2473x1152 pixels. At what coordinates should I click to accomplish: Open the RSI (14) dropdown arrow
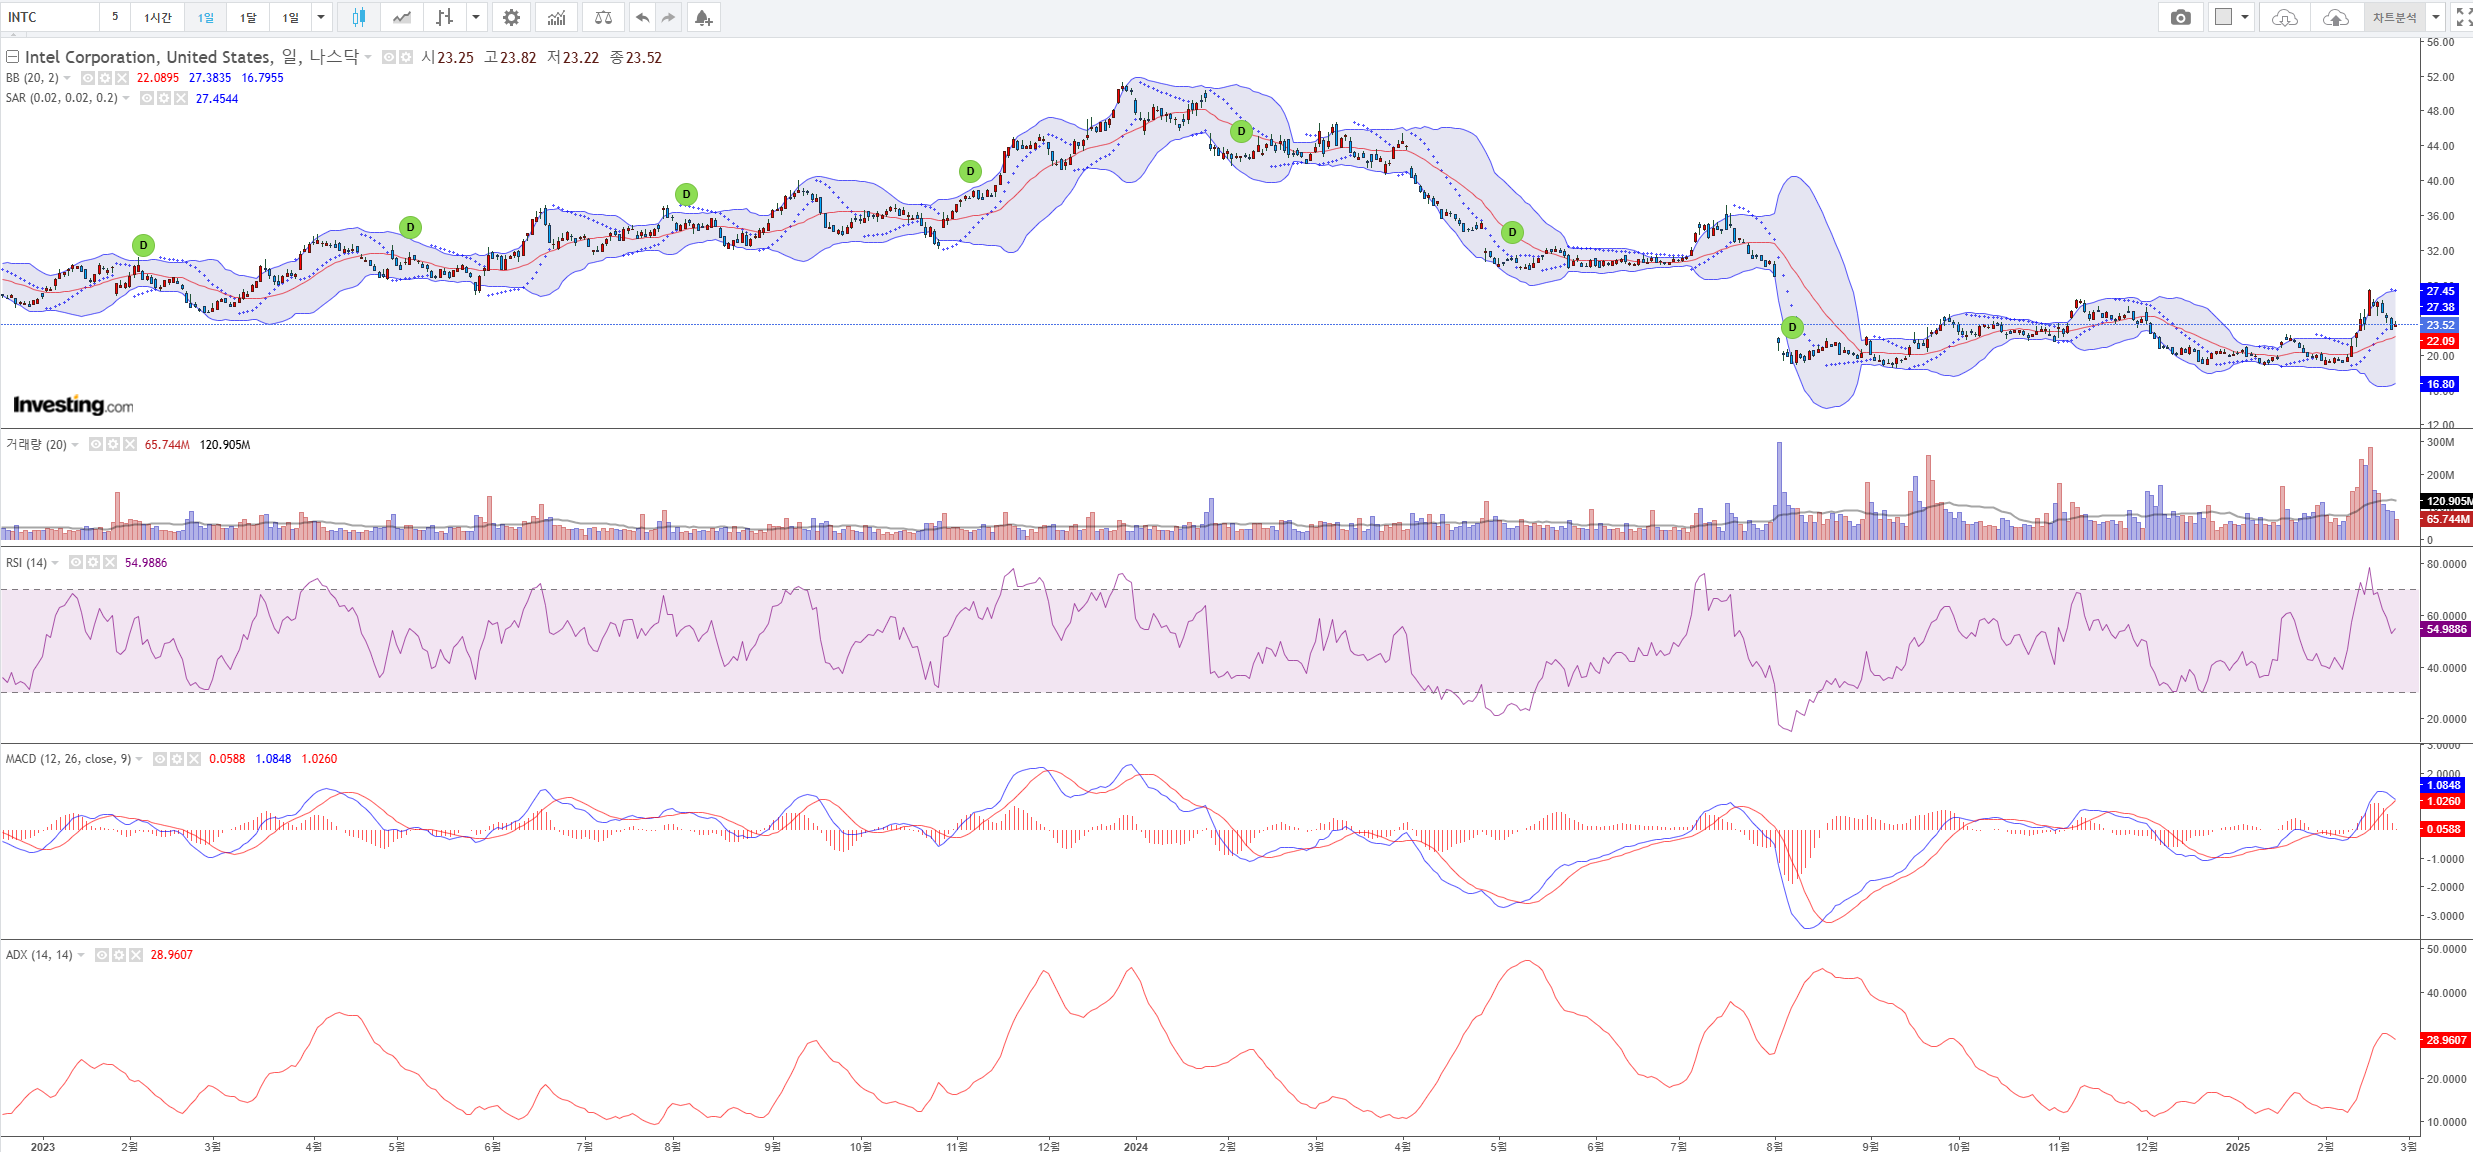tap(55, 563)
